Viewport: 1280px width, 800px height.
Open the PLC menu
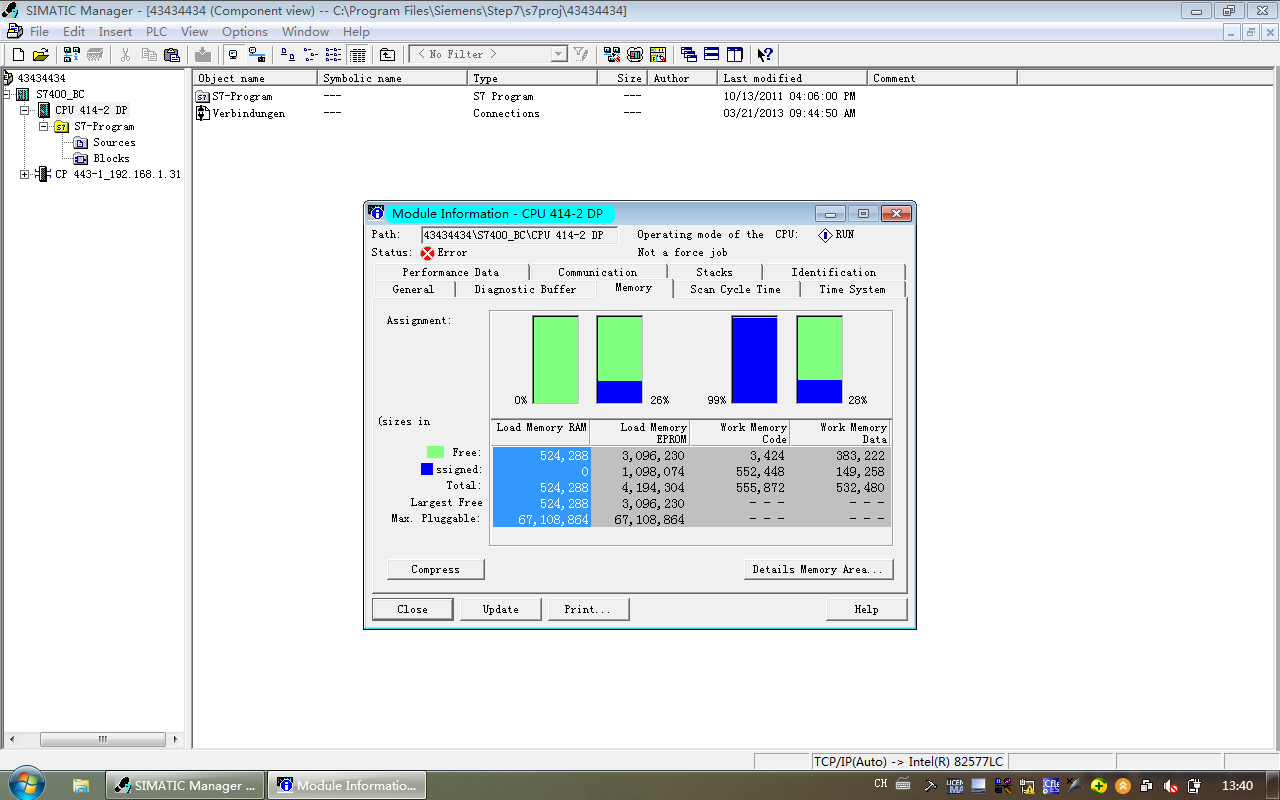156,32
